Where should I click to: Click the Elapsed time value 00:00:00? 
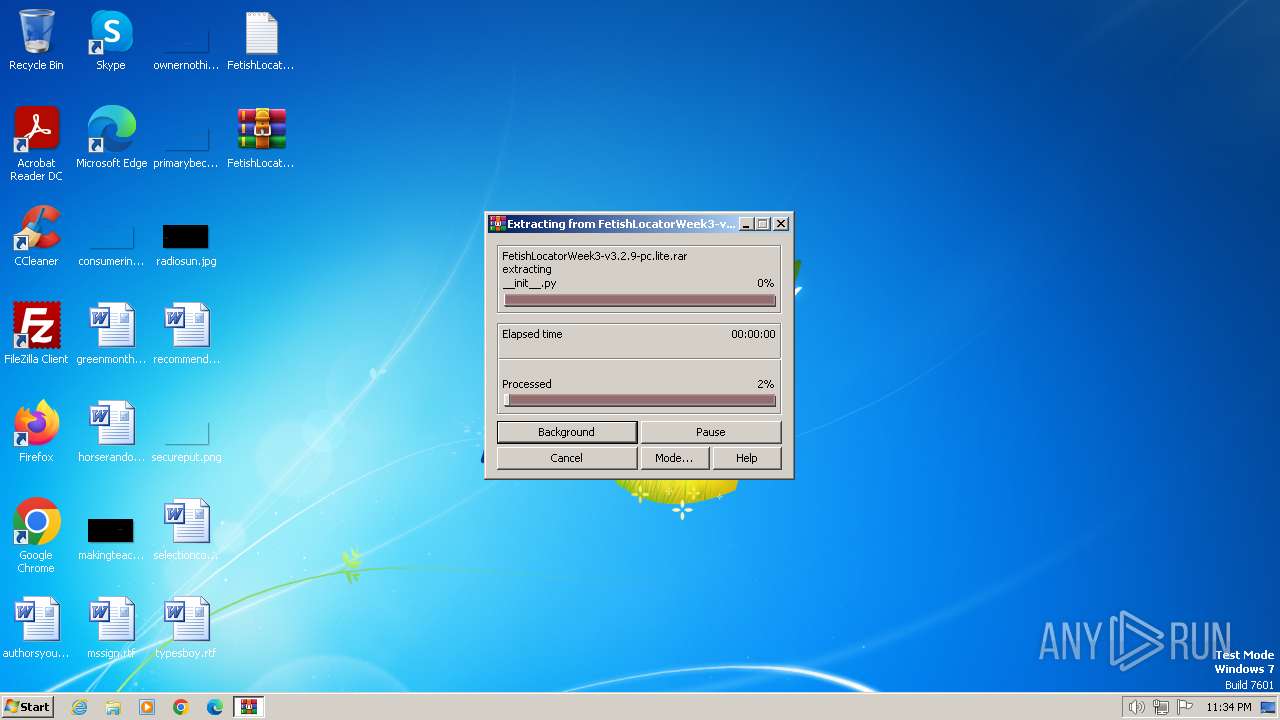point(753,334)
